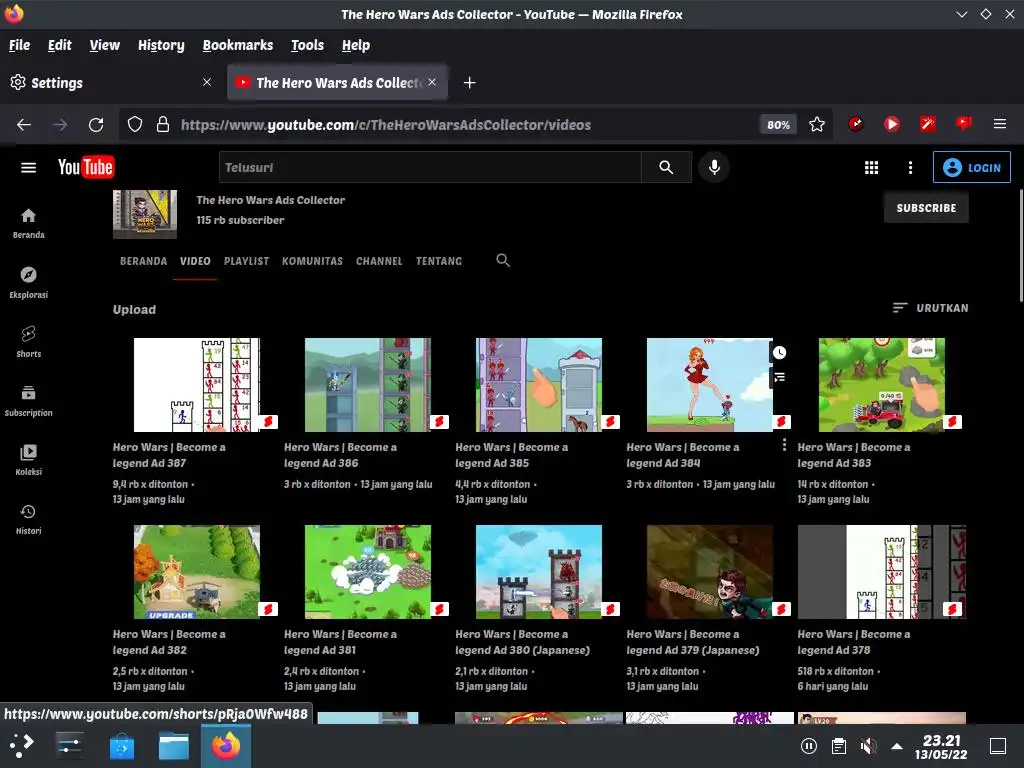Open the YouTube apps grid

click(871, 168)
